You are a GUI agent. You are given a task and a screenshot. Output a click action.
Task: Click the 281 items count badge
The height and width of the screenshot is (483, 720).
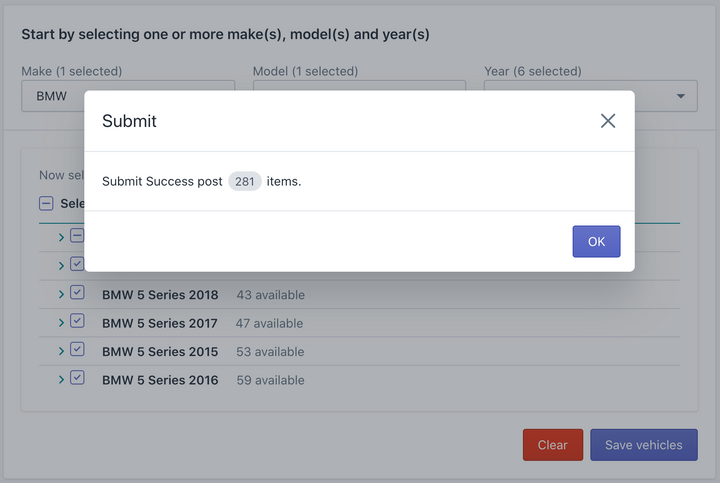[245, 181]
